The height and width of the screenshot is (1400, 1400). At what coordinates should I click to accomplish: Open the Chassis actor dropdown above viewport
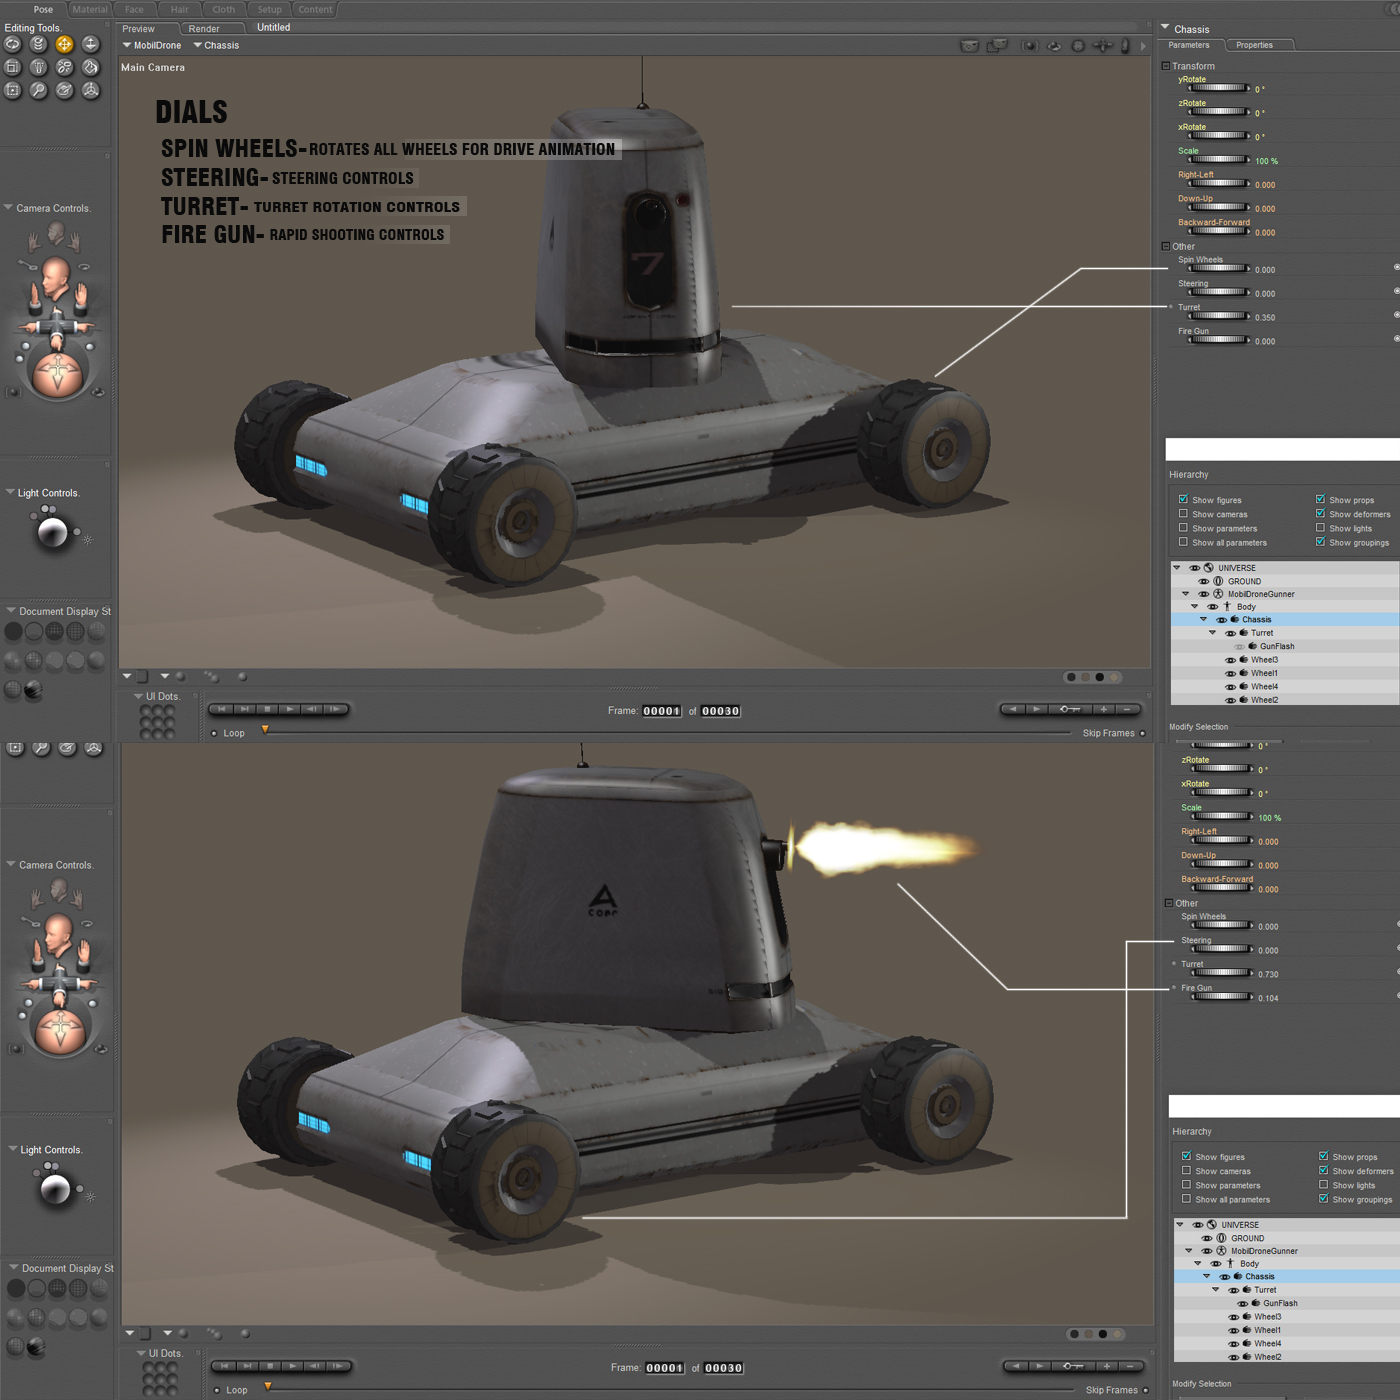[x=216, y=45]
